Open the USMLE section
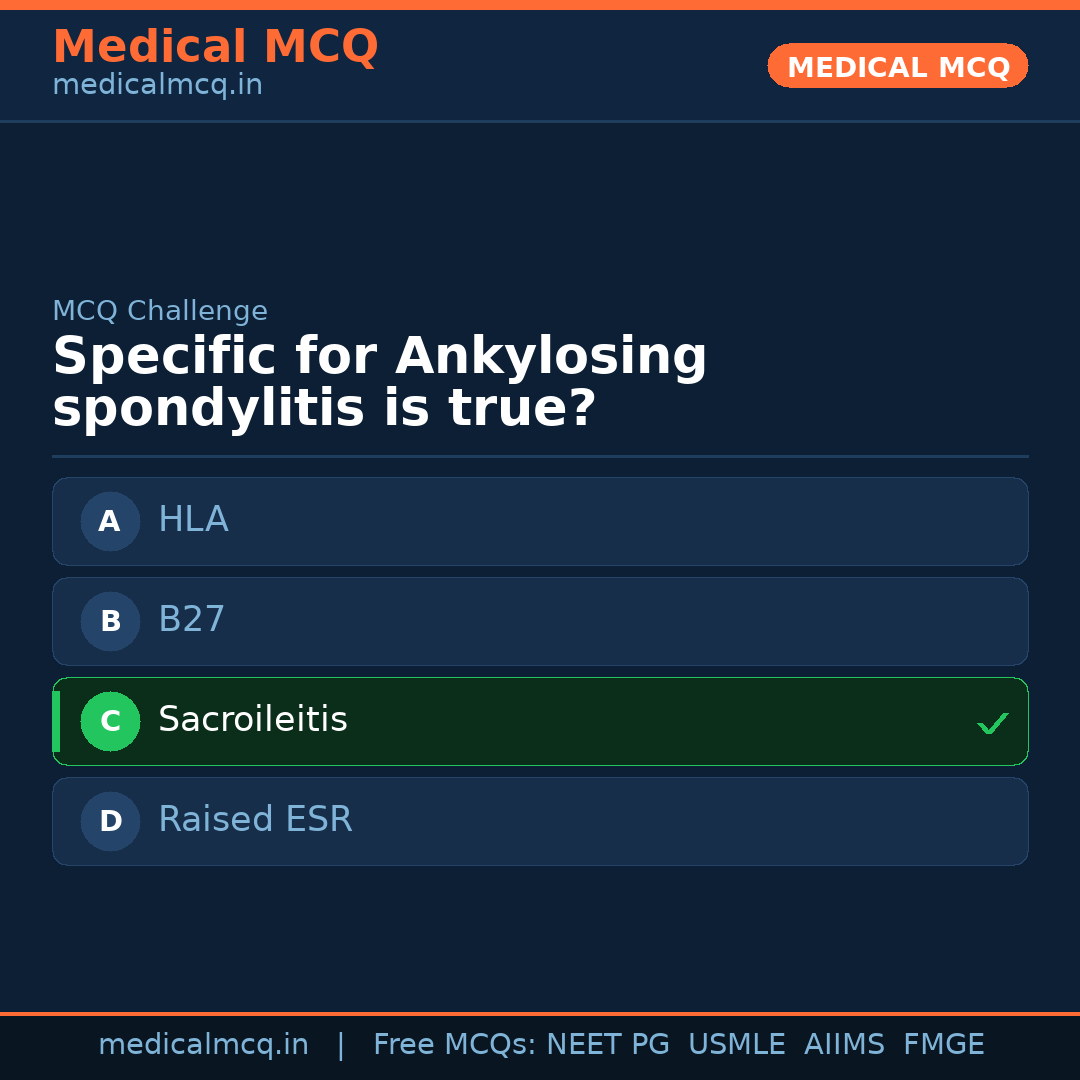 [737, 1043]
